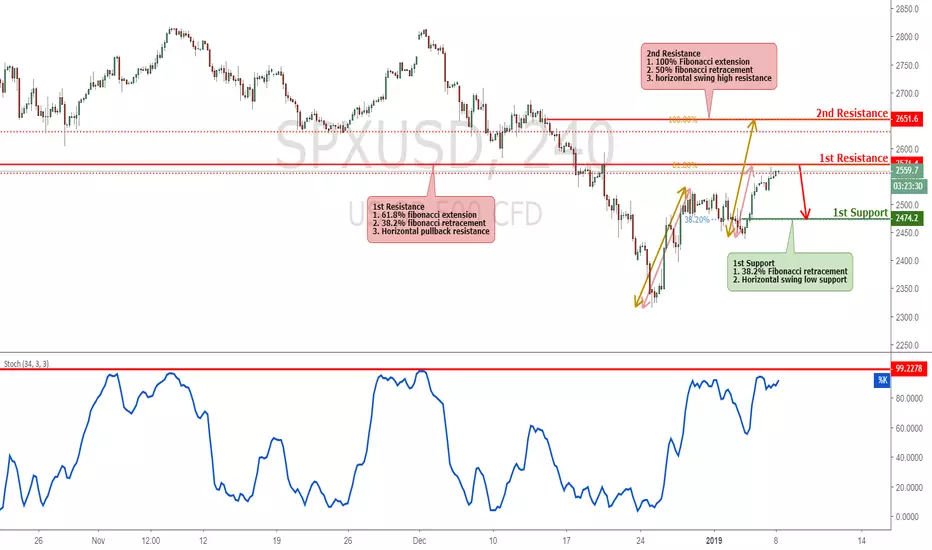Click the 17 date on time axis
The image size is (932, 550).
pyautogui.click(x=566, y=540)
